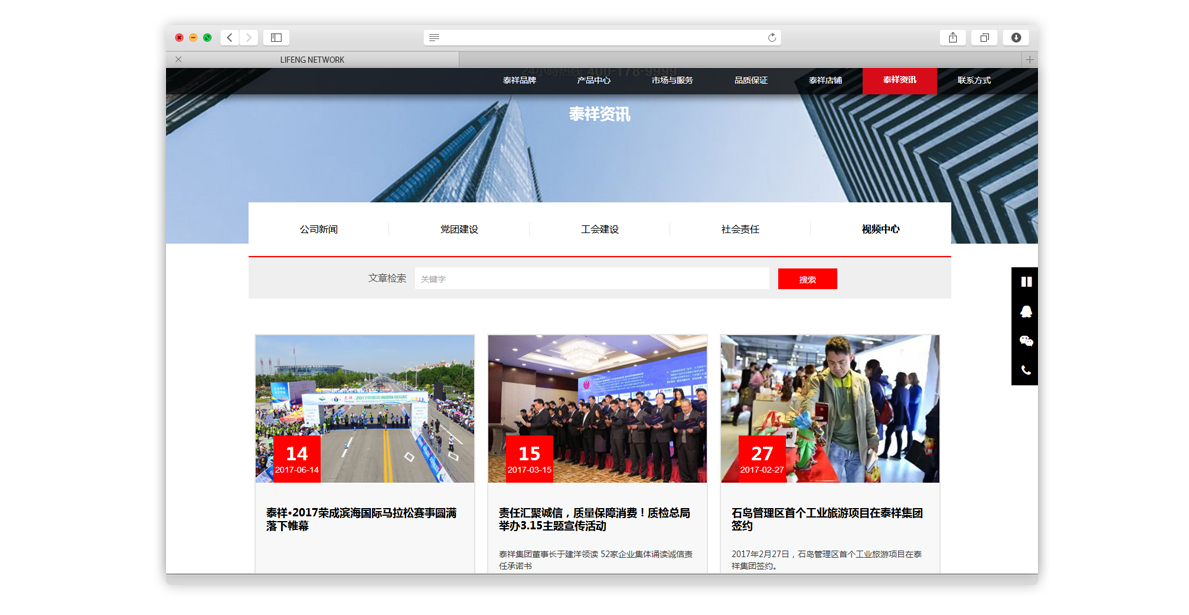The height and width of the screenshot is (615, 1189).
Task: Open the 泰祥店铺 navigation menu
Action: pyautogui.click(x=825, y=80)
